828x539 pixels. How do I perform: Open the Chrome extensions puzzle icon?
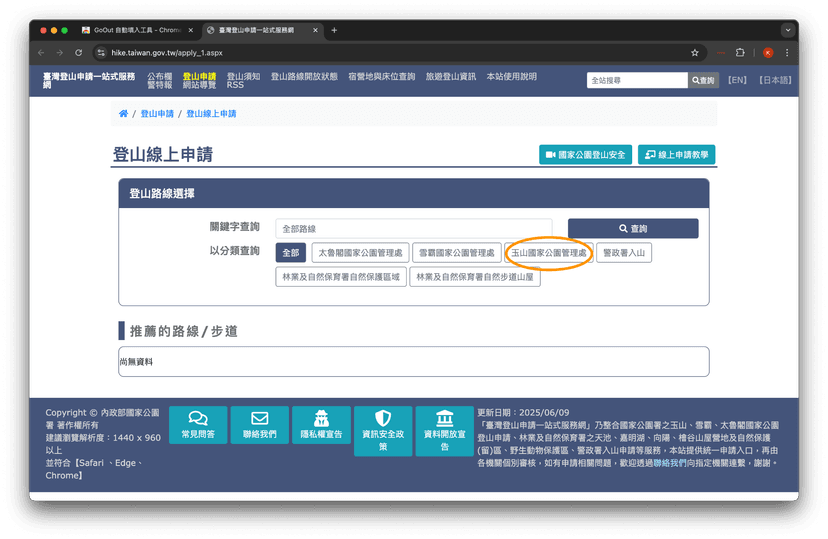740,53
